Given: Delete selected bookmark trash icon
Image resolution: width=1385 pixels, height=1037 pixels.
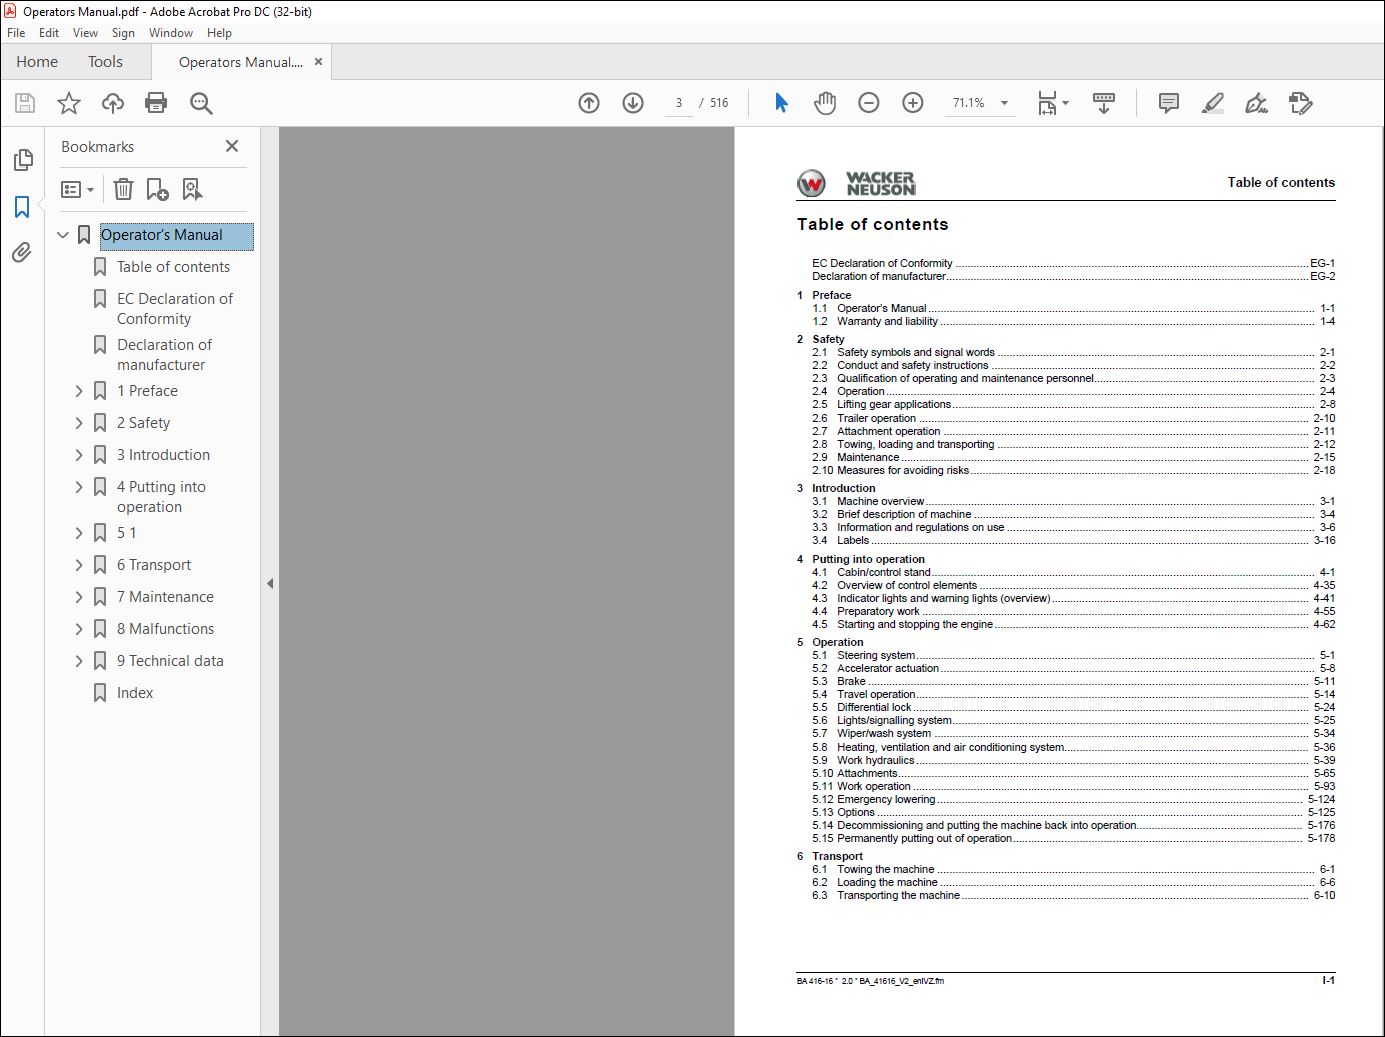Looking at the screenshot, I should [123, 189].
